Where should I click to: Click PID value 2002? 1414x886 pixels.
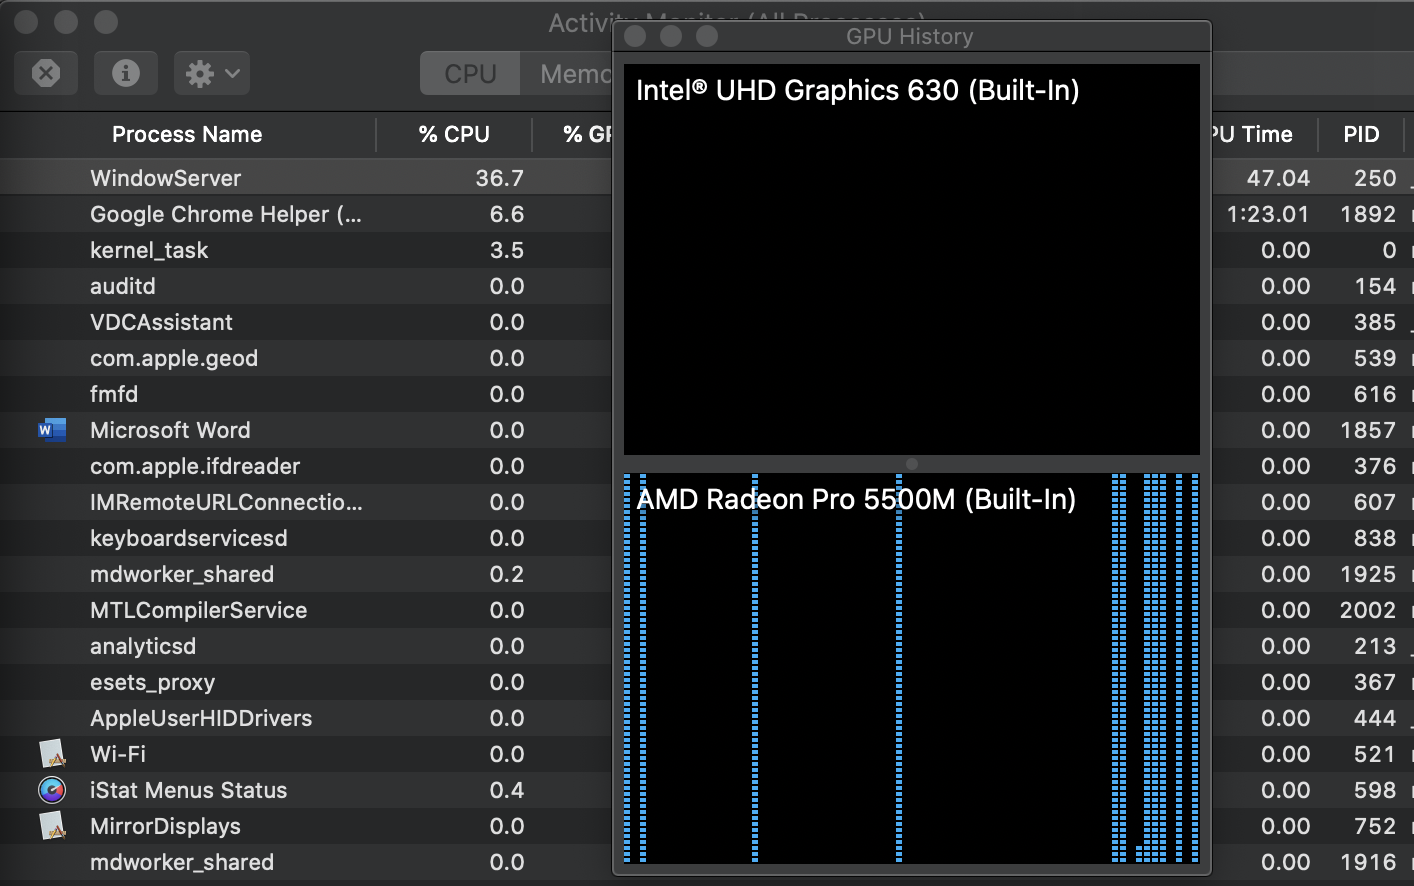pos(1368,610)
